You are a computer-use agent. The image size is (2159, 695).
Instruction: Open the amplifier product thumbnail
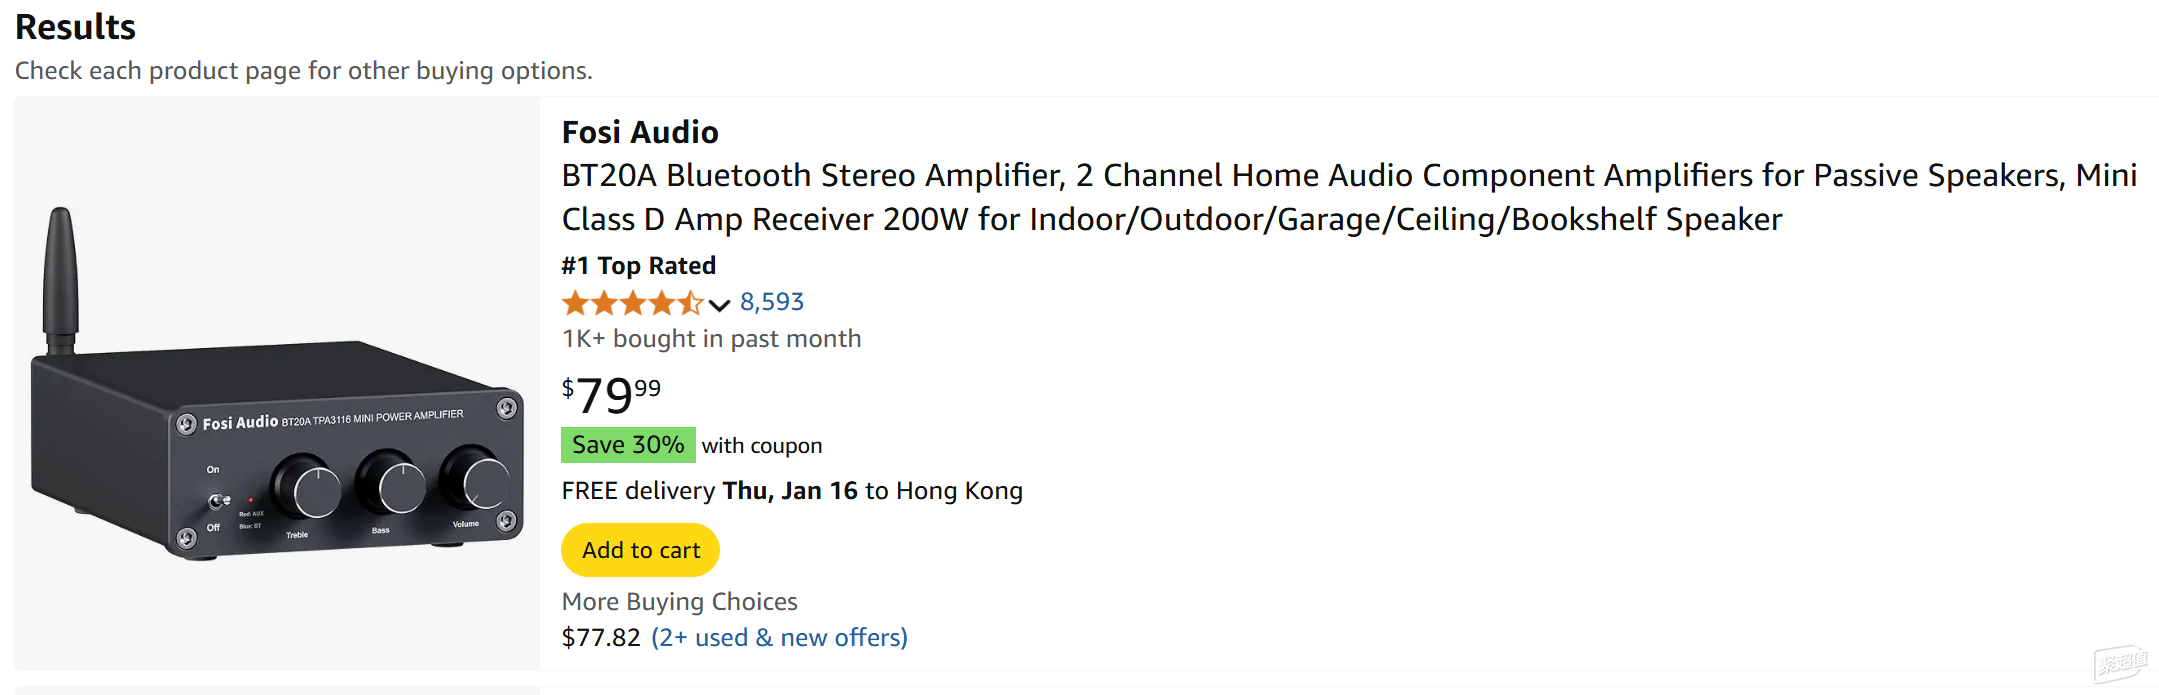[277, 383]
